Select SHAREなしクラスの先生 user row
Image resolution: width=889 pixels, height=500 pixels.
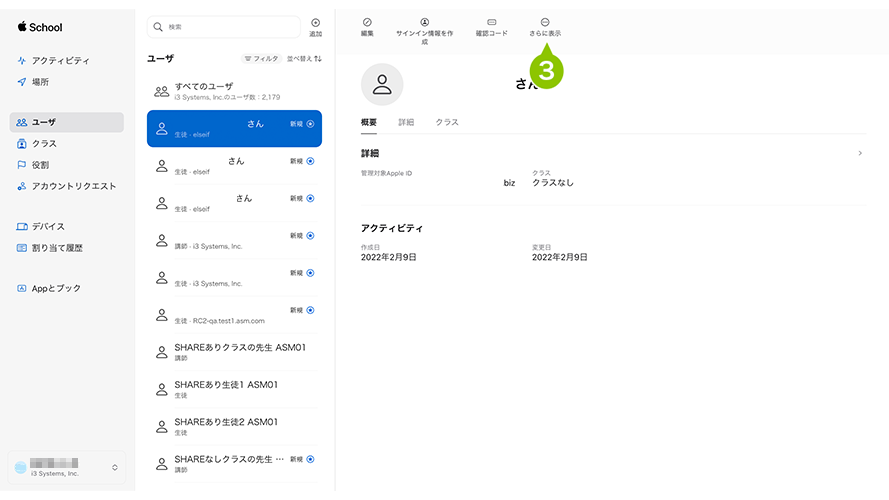click(234, 464)
